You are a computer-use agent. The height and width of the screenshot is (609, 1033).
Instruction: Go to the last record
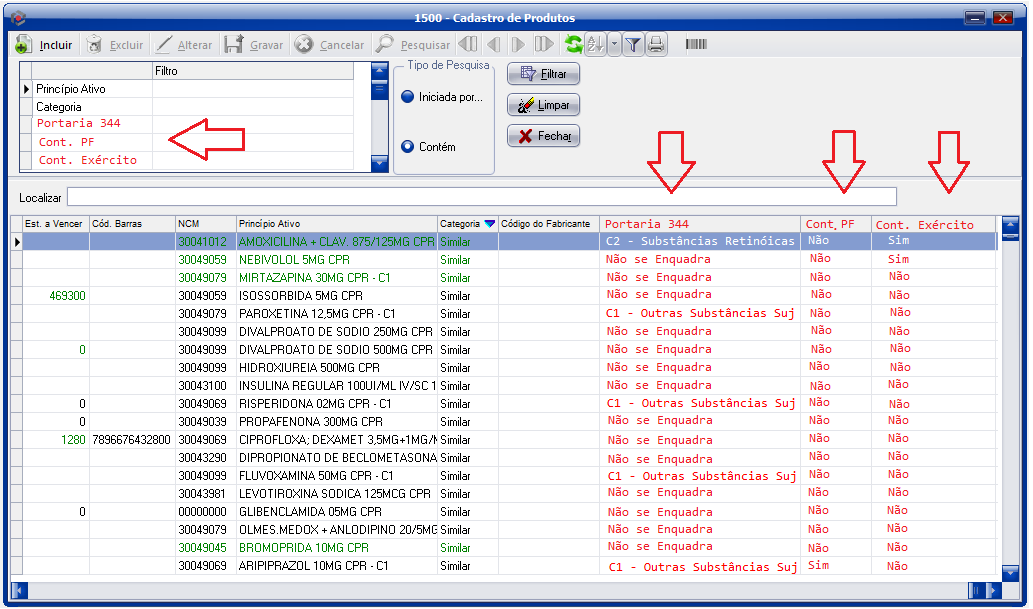pyautogui.click(x=543, y=45)
